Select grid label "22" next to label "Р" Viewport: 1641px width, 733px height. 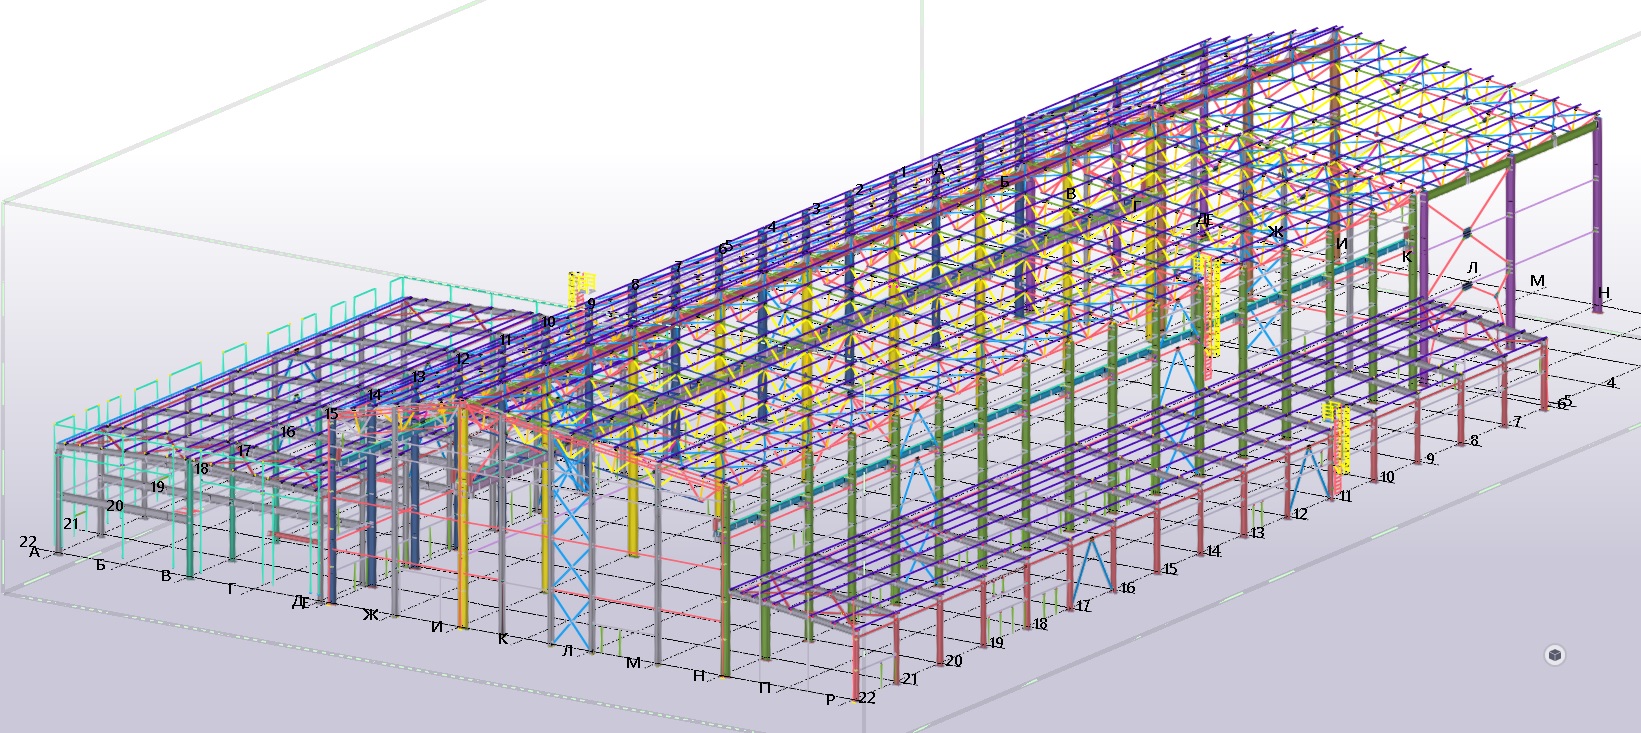(867, 698)
